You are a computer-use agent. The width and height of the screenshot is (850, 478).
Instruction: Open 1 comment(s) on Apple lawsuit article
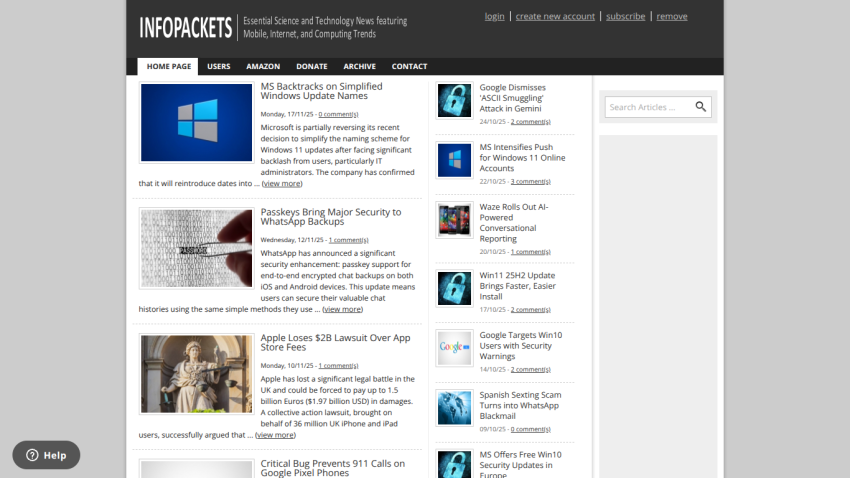pos(338,366)
